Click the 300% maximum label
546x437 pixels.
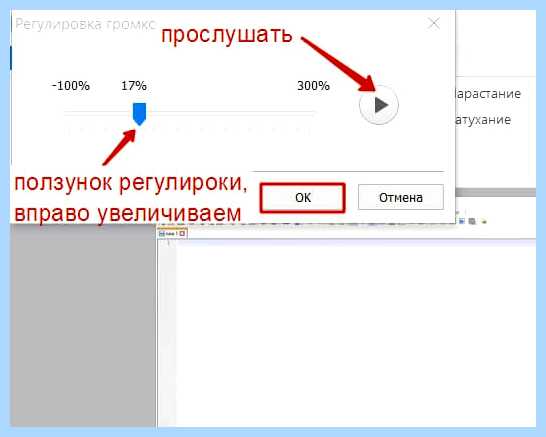tap(313, 86)
